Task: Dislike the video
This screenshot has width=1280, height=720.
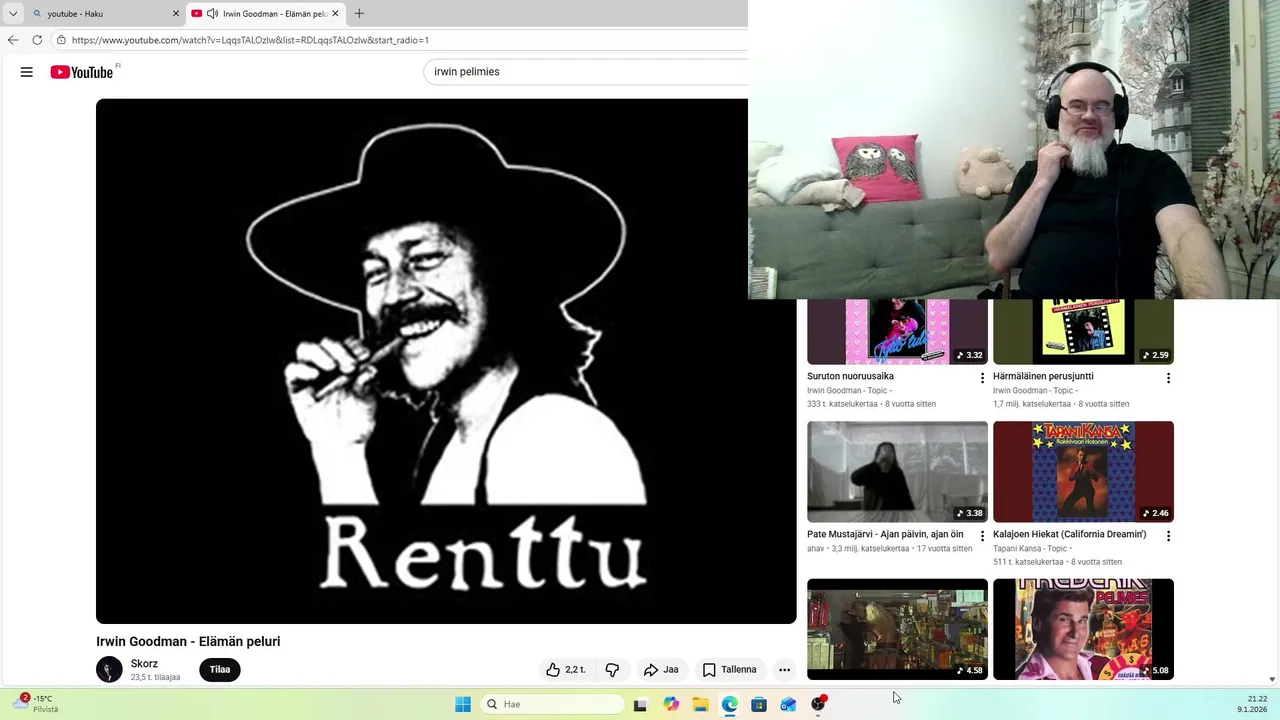Action: 612,670
